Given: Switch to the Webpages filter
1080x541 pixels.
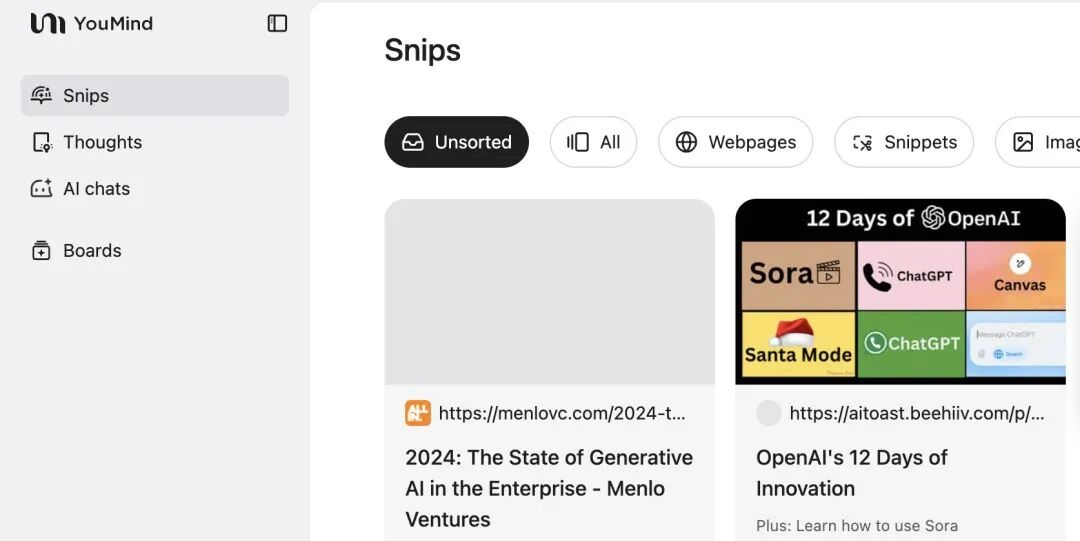Looking at the screenshot, I should click(736, 142).
